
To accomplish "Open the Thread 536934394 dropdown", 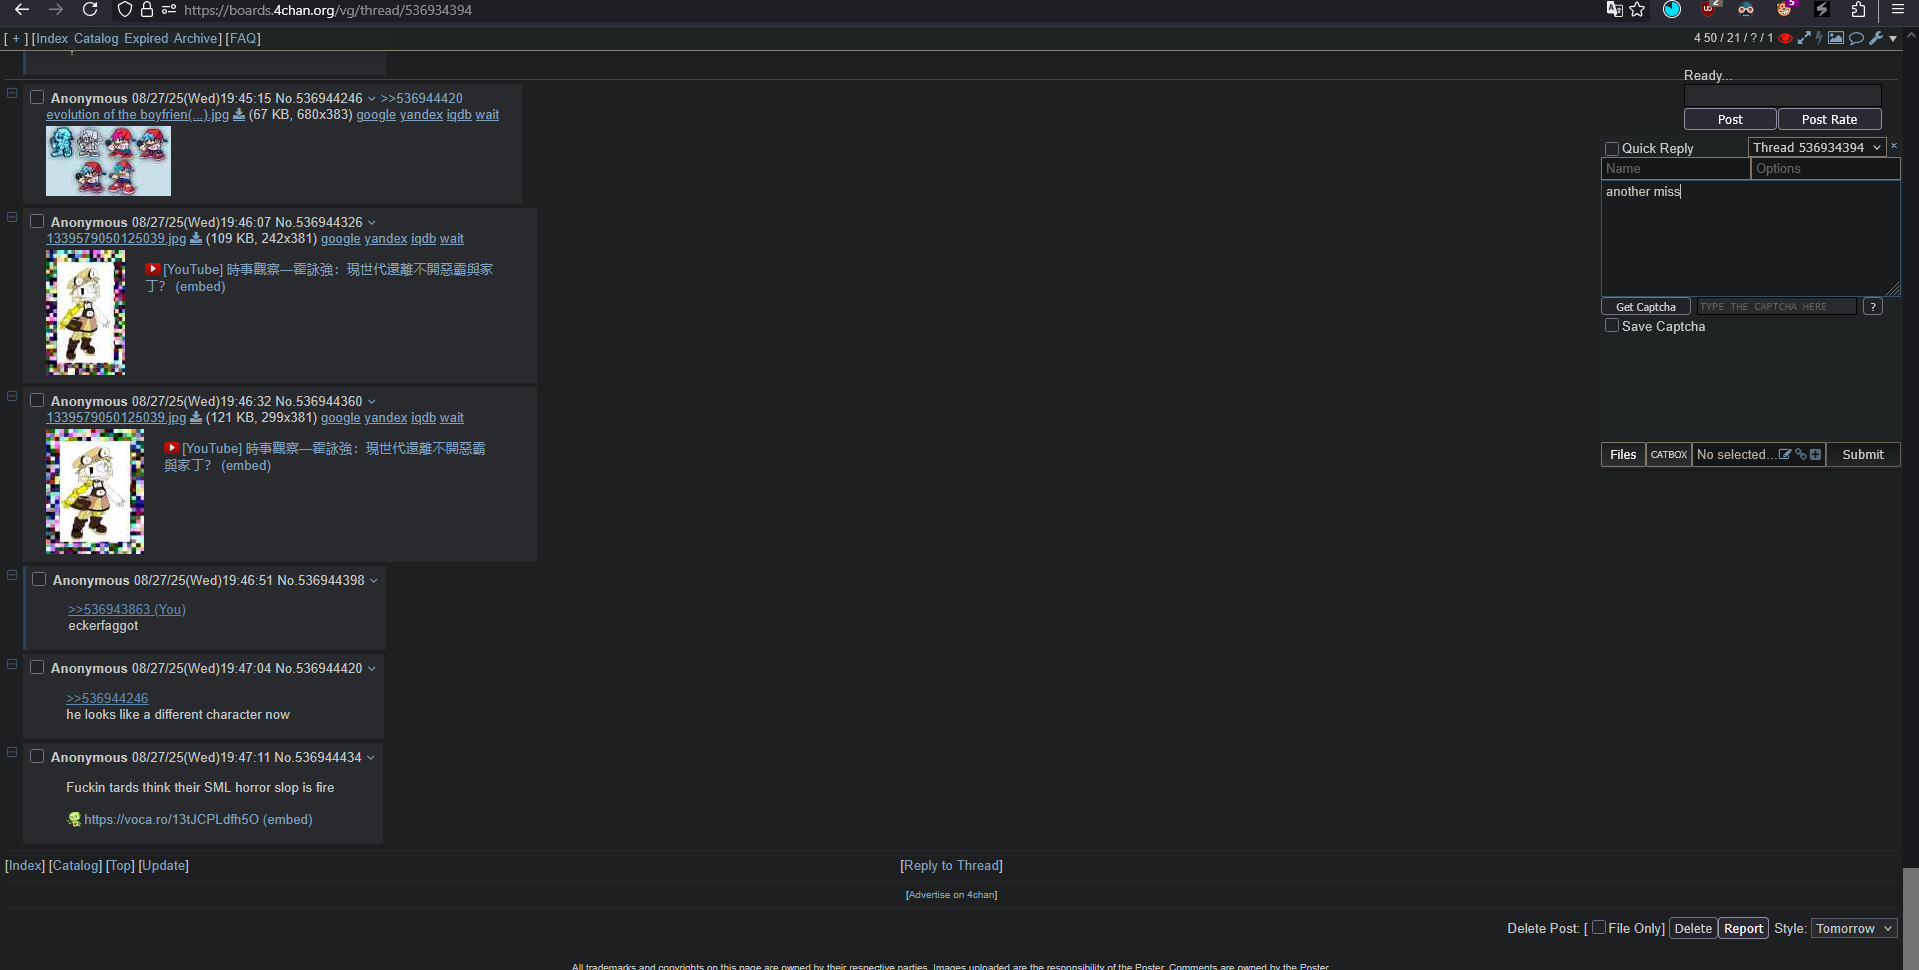I will pyautogui.click(x=1817, y=147).
